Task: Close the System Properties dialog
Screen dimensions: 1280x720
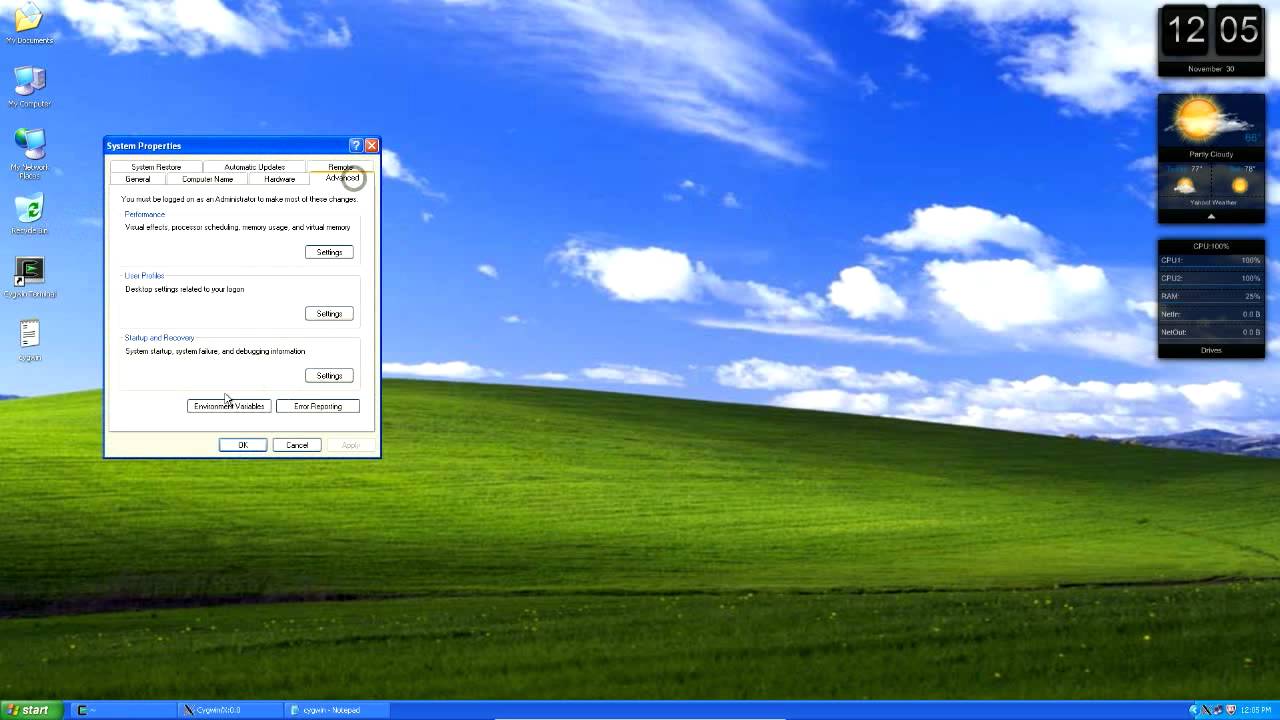Action: click(x=371, y=146)
